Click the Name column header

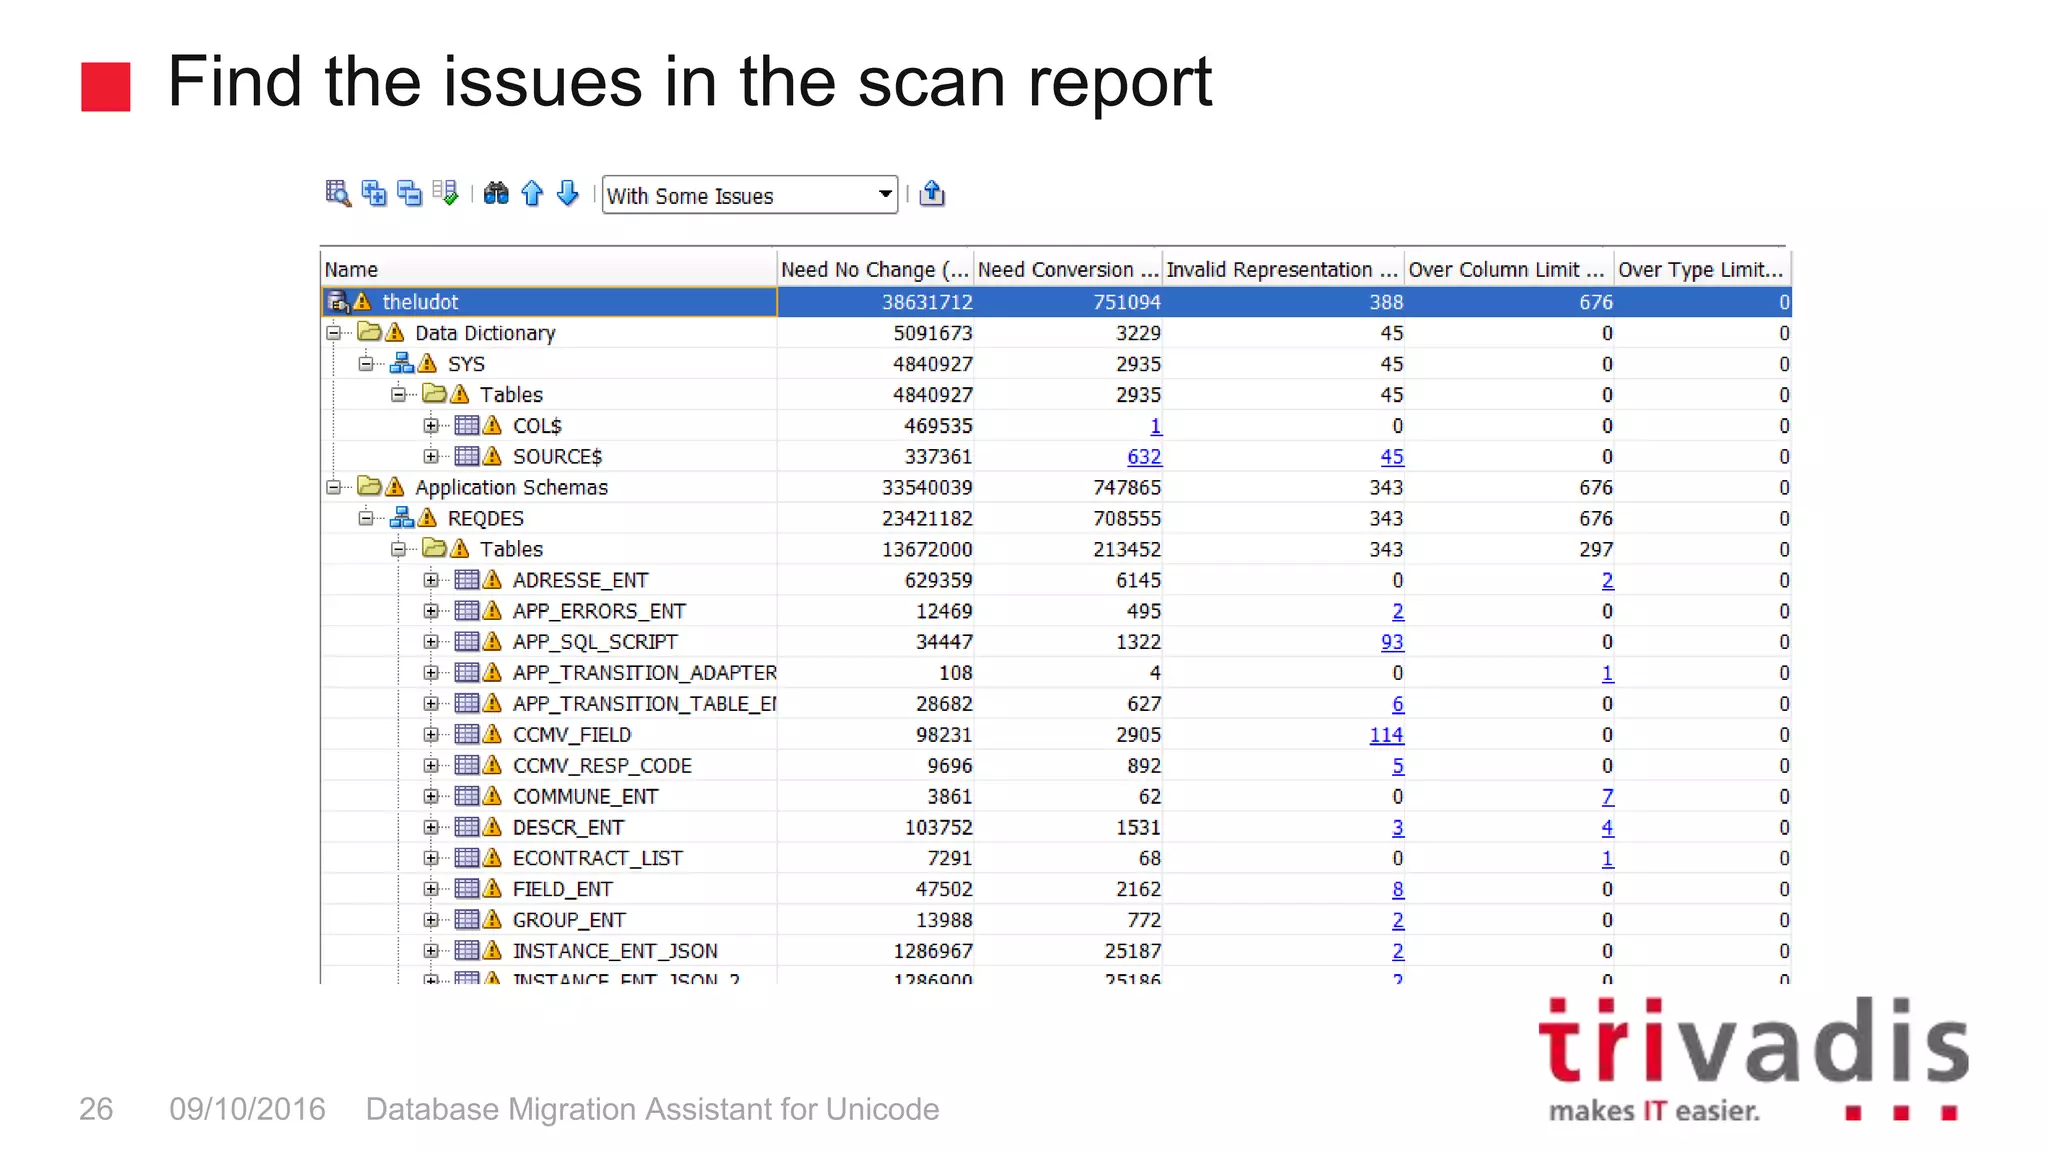pos(549,269)
